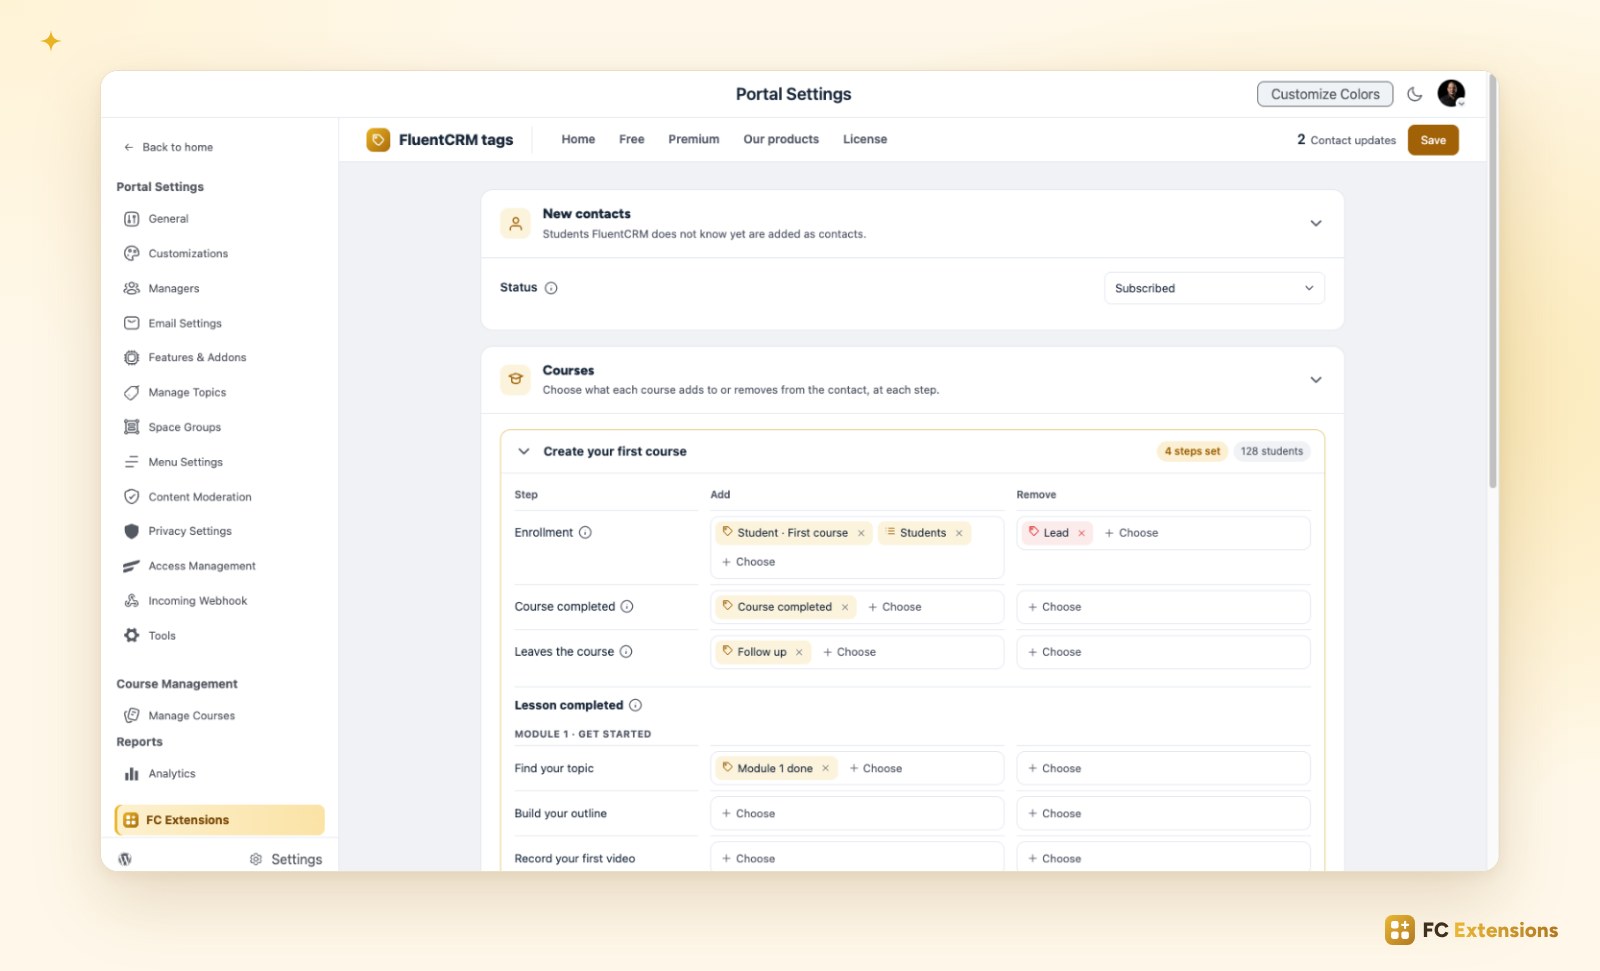Click info icon next to Status
Screen dimensions: 1600x971
[551, 288]
